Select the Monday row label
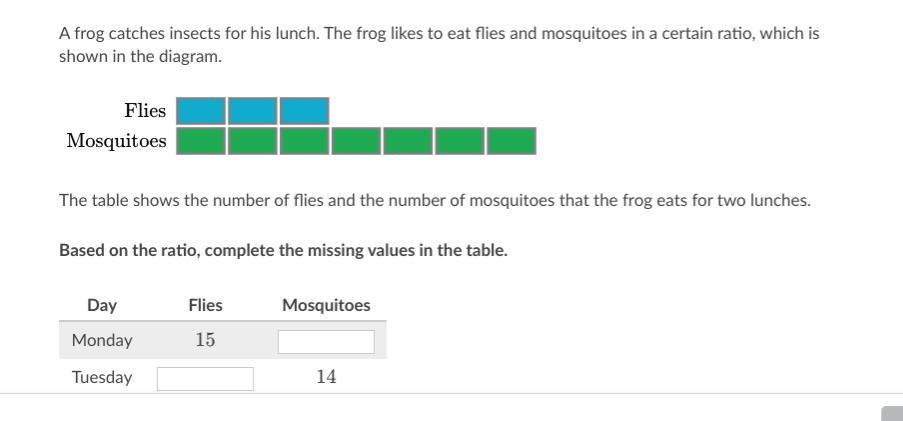 (x=102, y=340)
